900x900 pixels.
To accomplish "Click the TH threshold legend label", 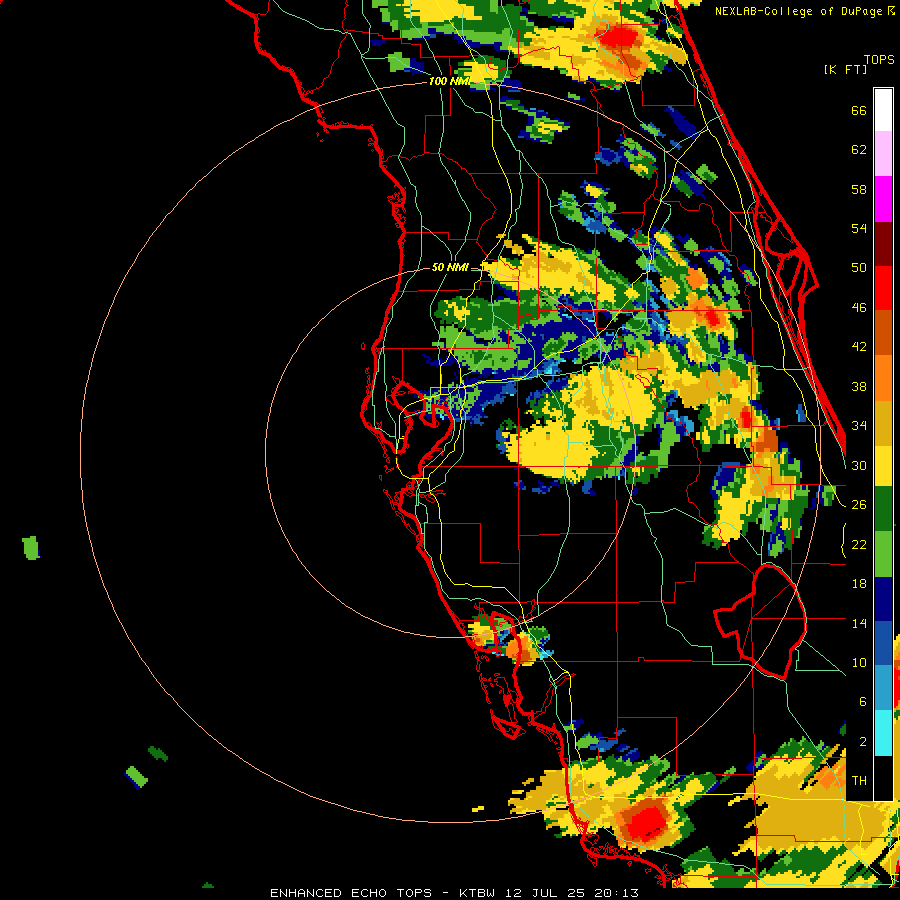I will [859, 780].
